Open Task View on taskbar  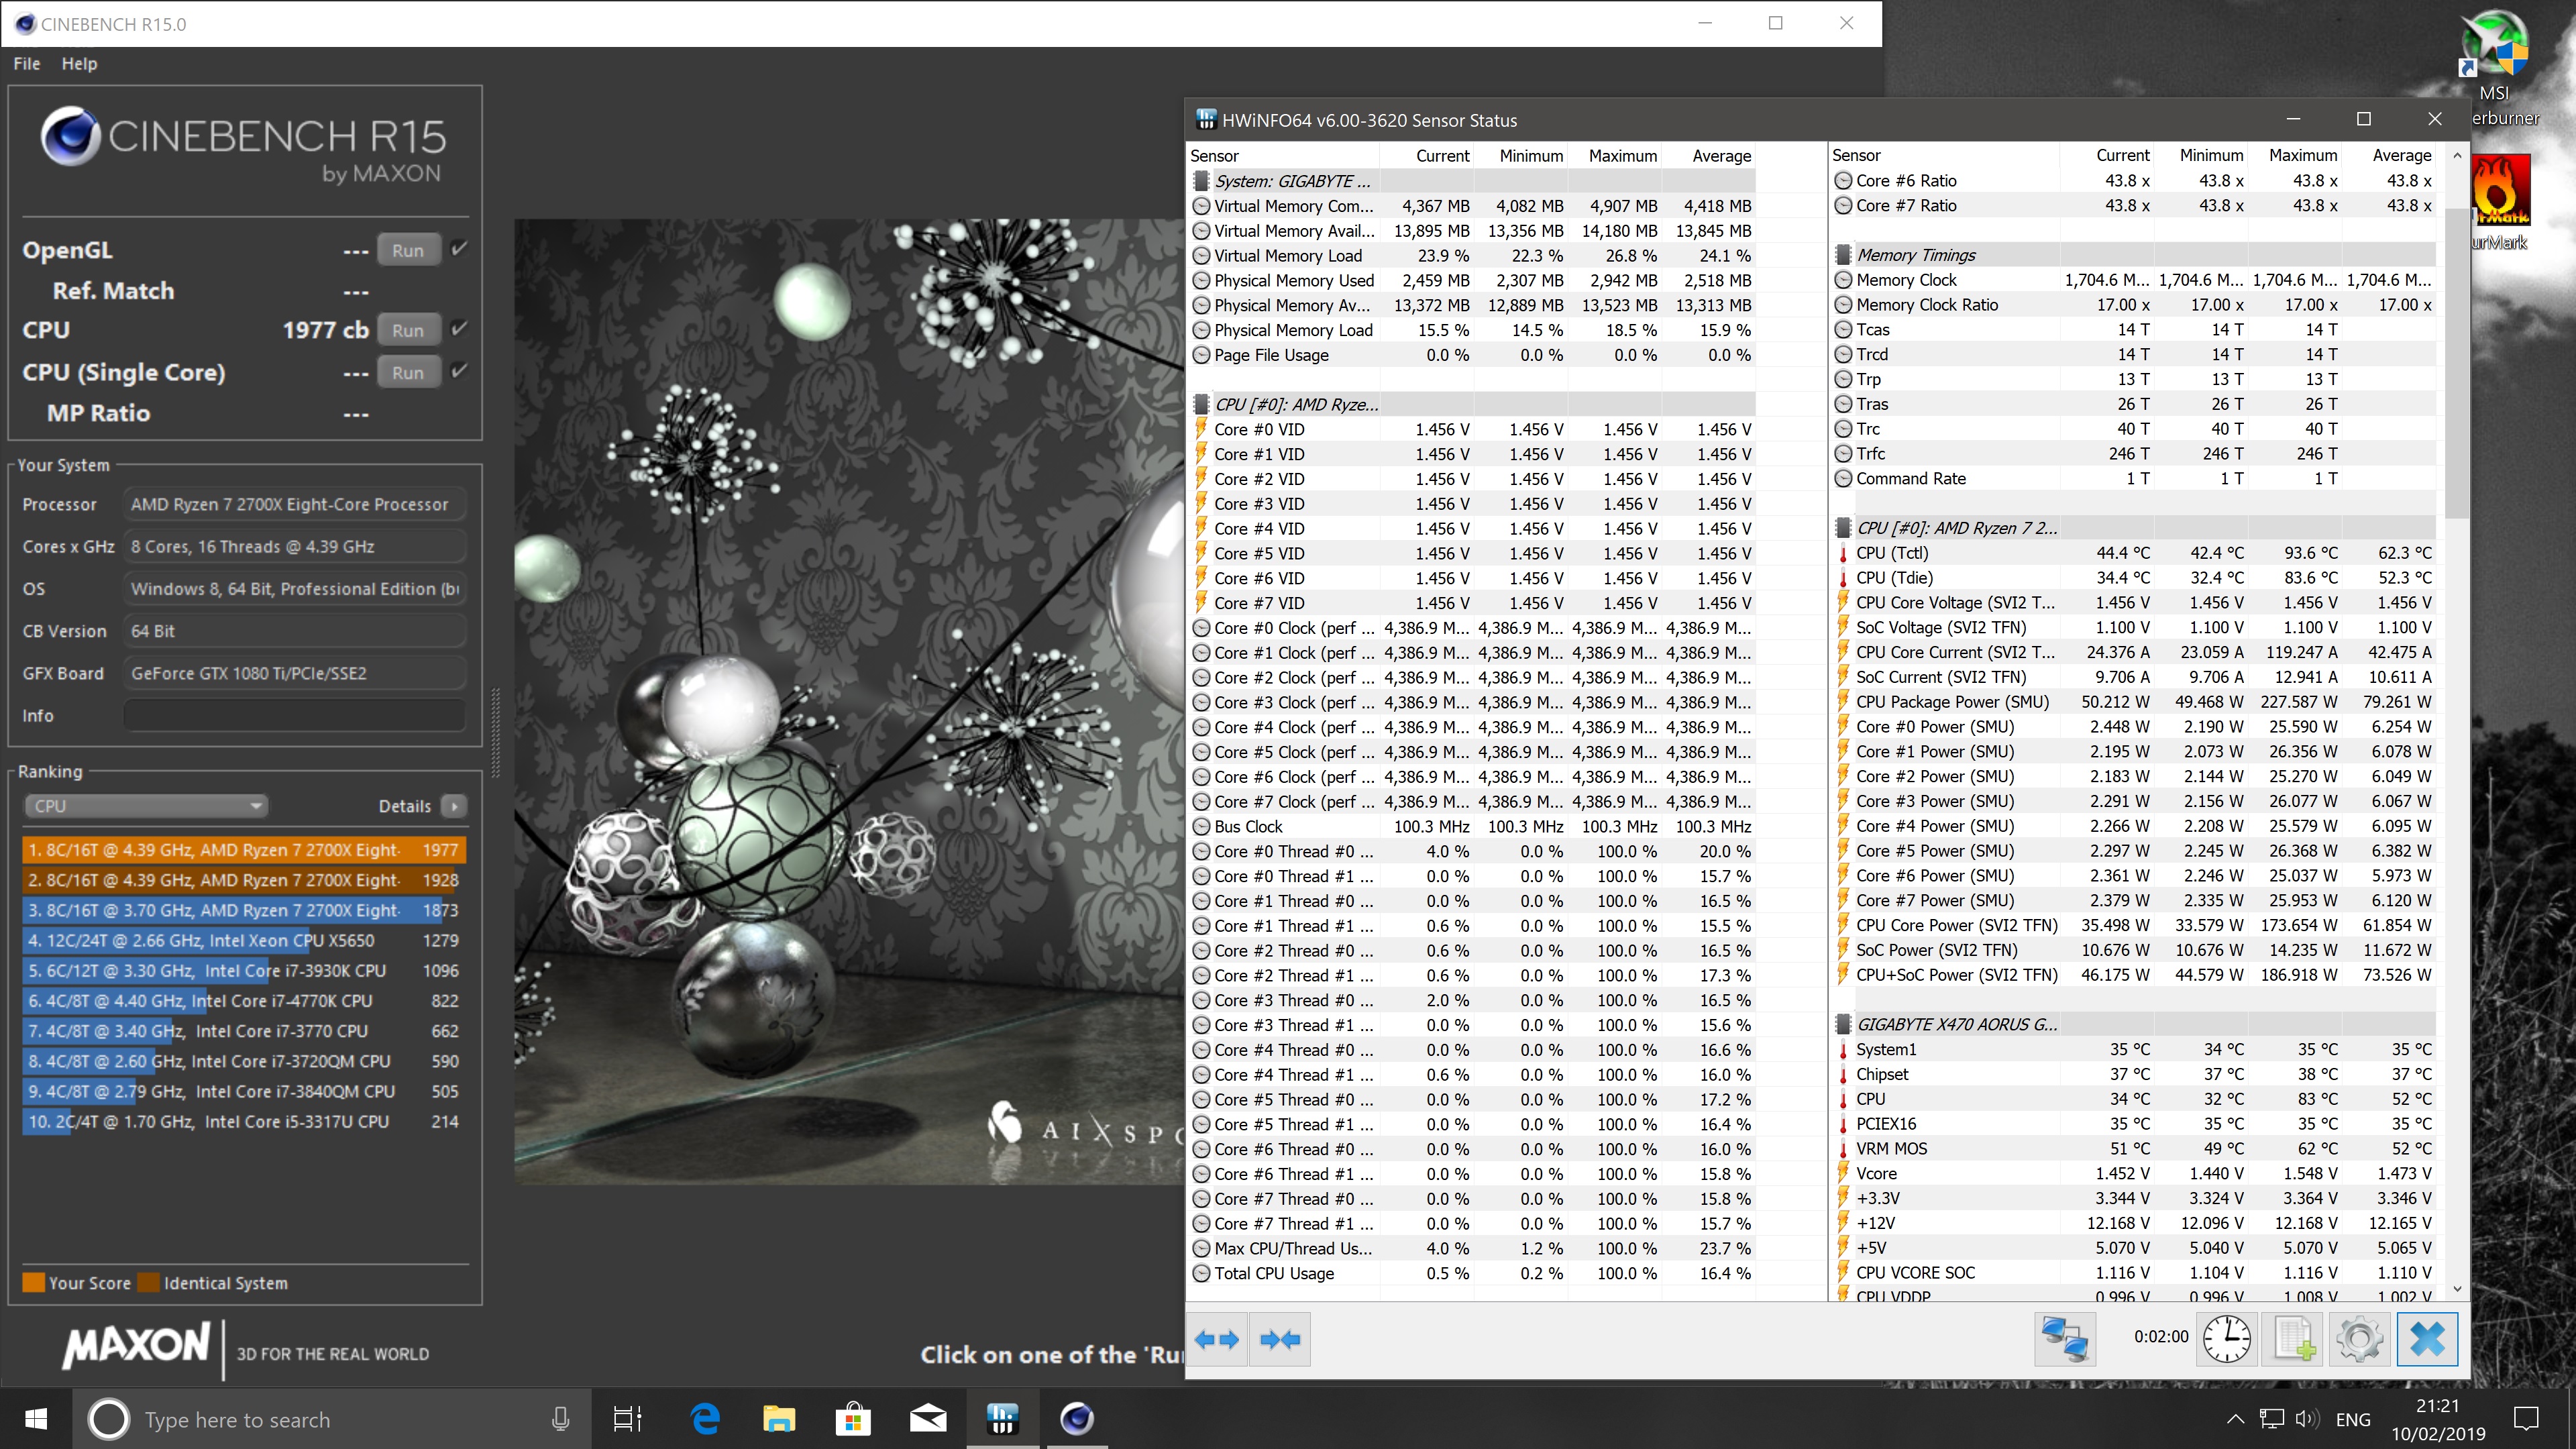(627, 1419)
